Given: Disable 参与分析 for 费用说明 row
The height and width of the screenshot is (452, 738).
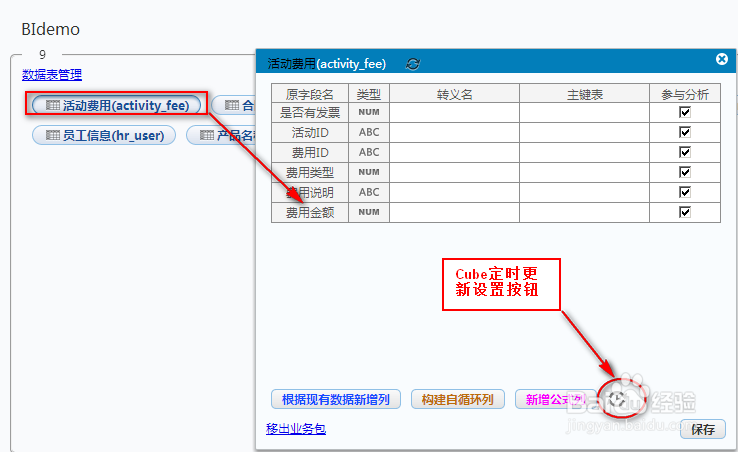Looking at the screenshot, I should (685, 192).
